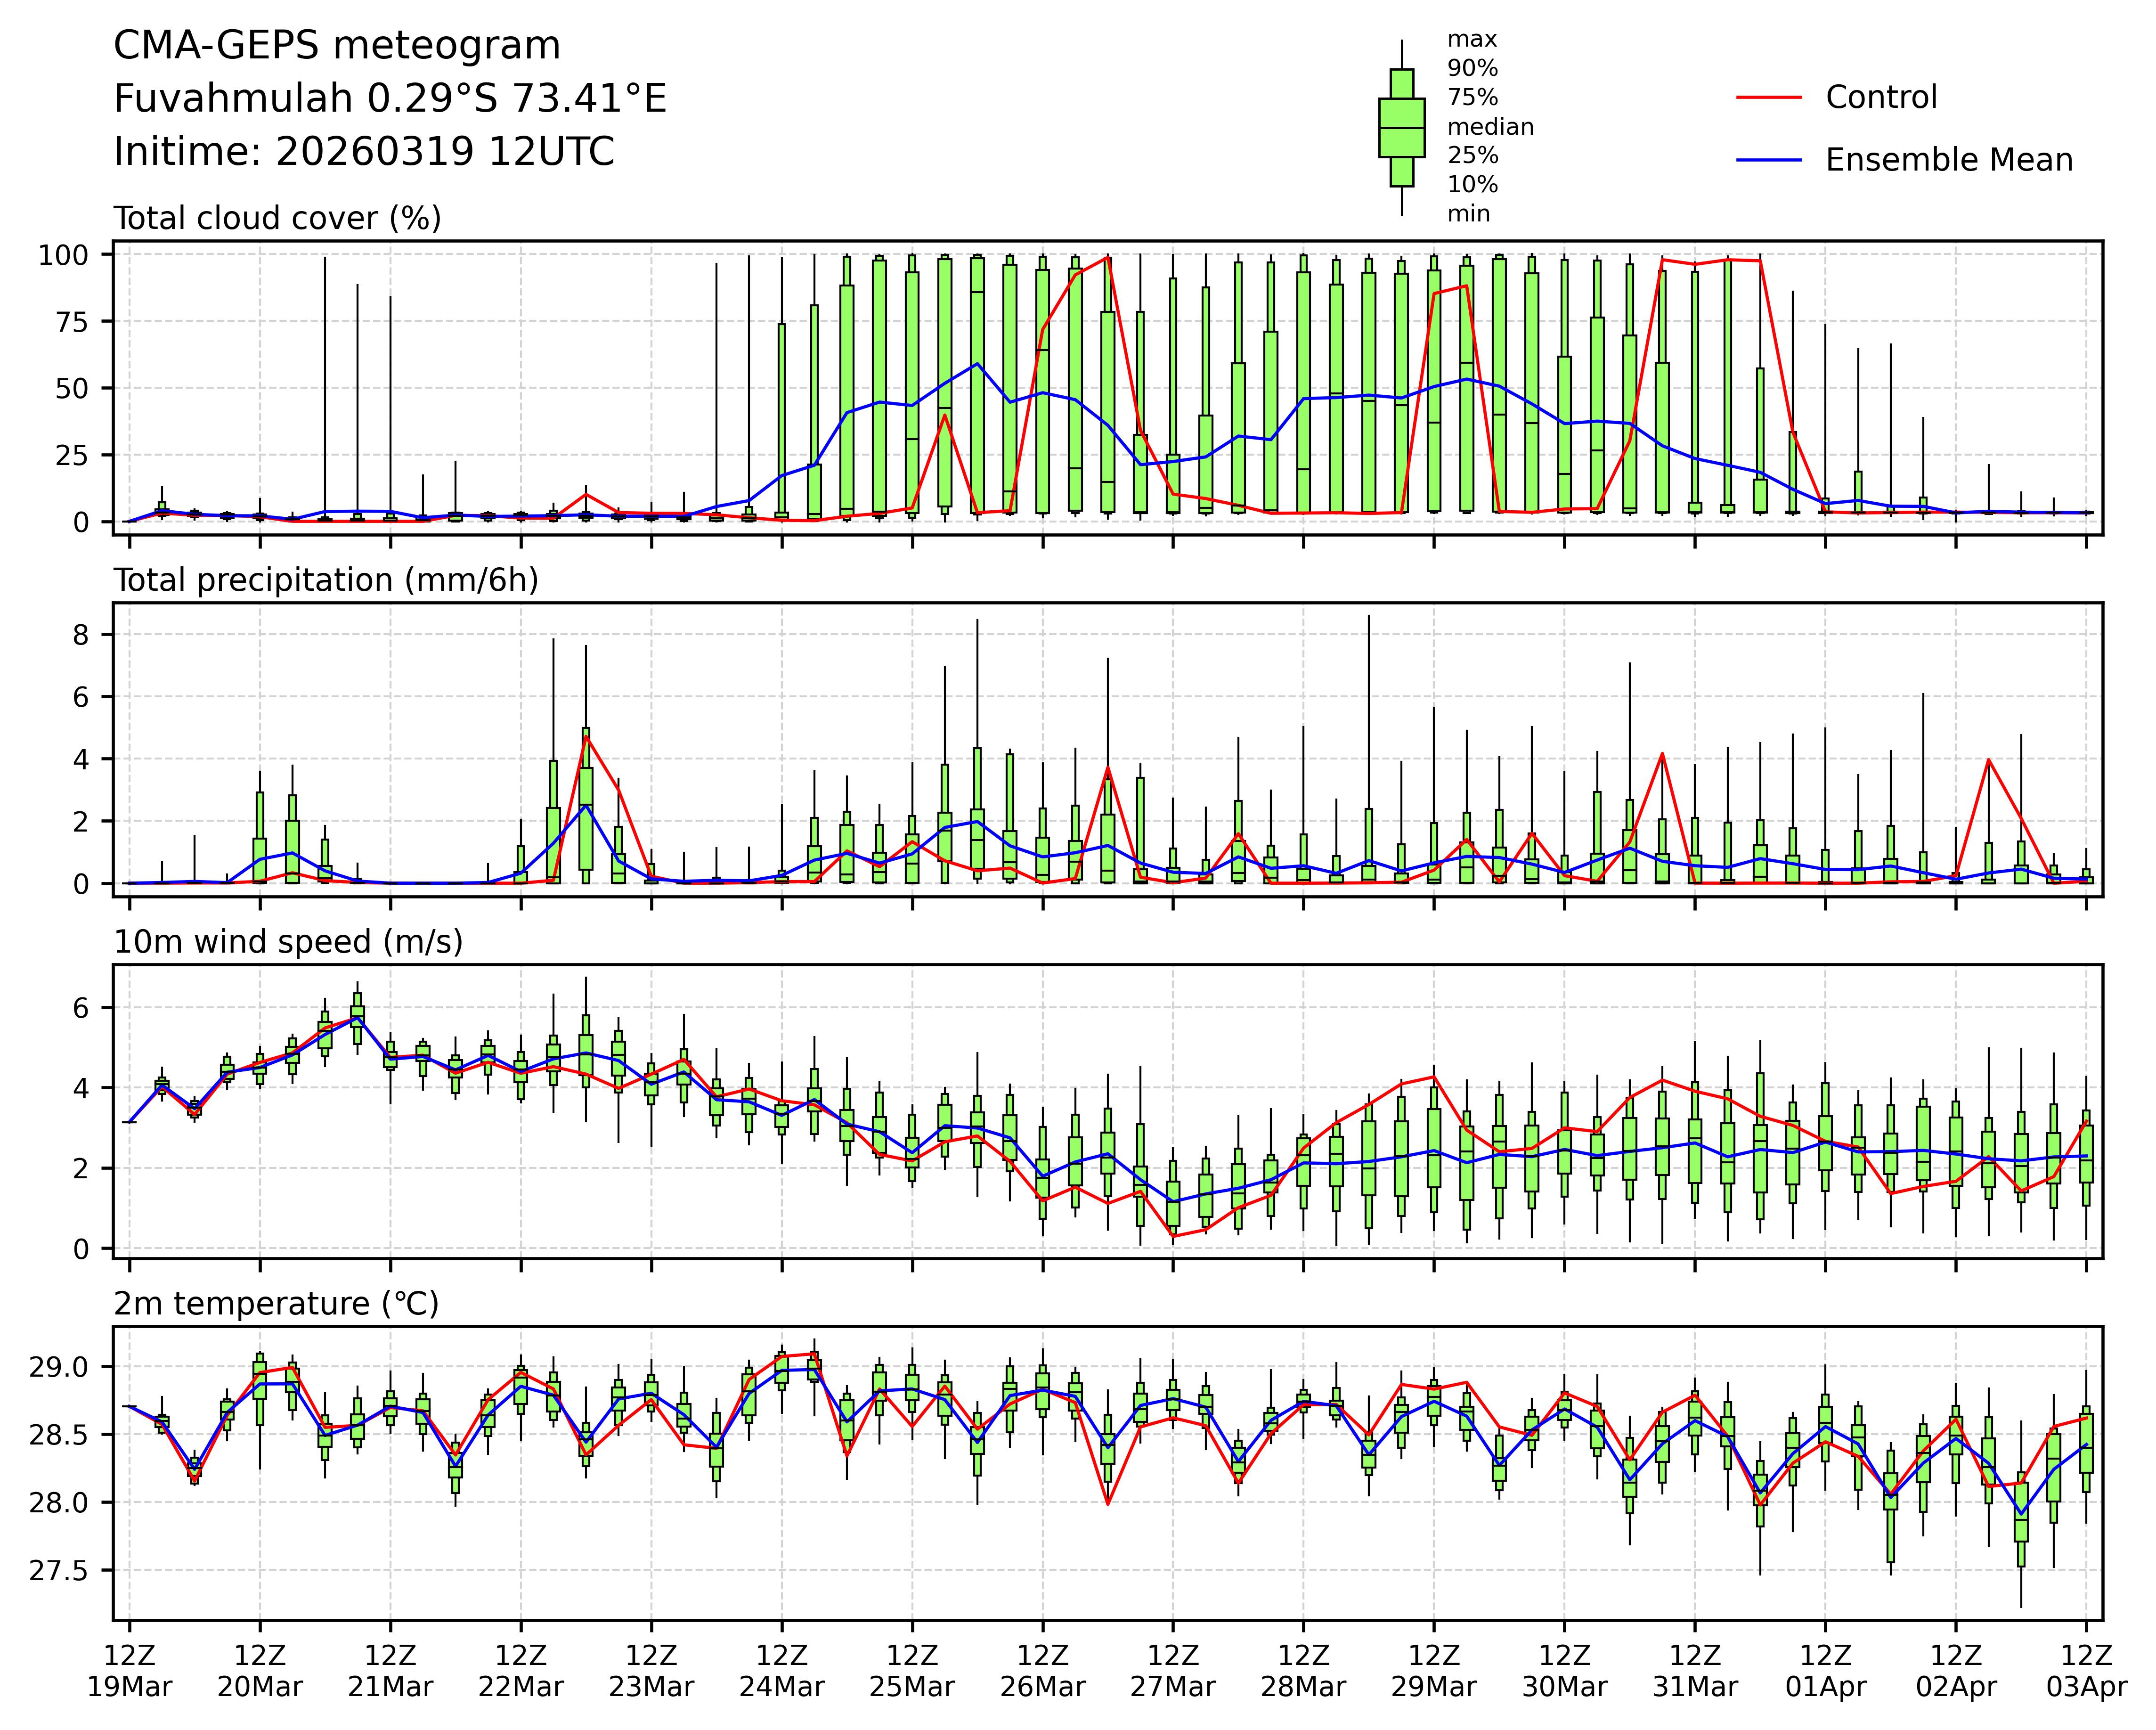2156x1730 pixels.
Task: Click the 'Fuvahmulah 0.29°S 73.41°E' location text
Action: [x=390, y=99]
